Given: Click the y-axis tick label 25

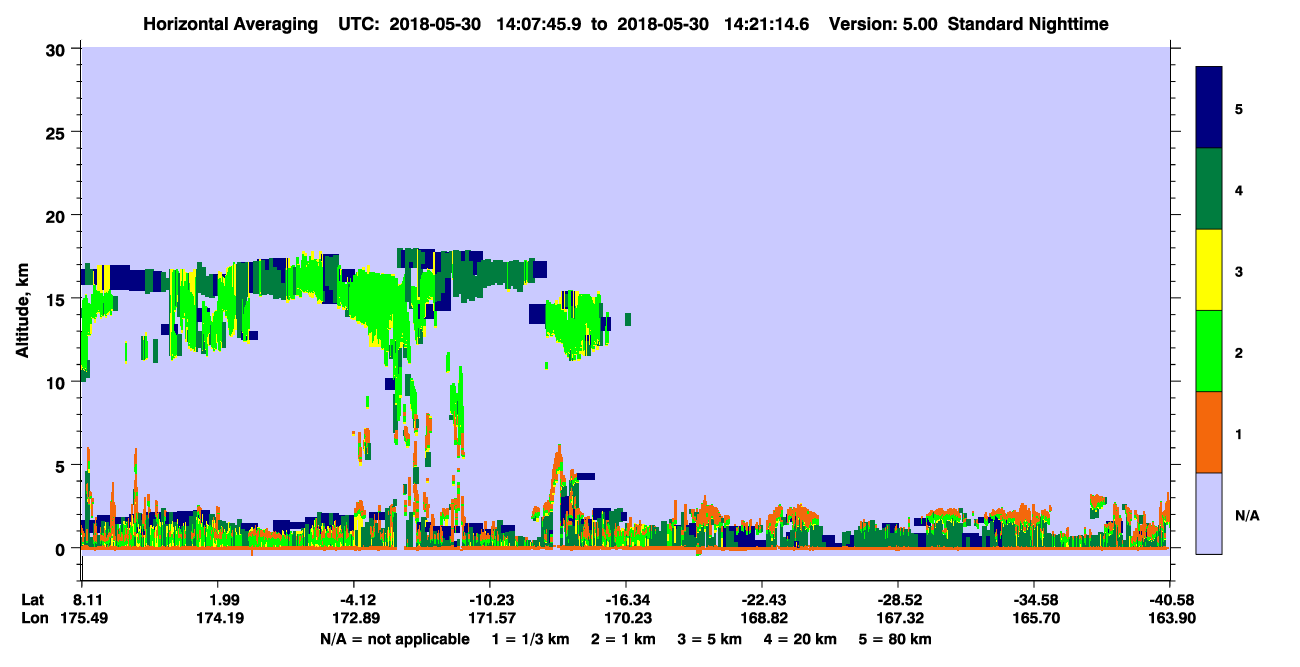Looking at the screenshot, I should point(57,132).
